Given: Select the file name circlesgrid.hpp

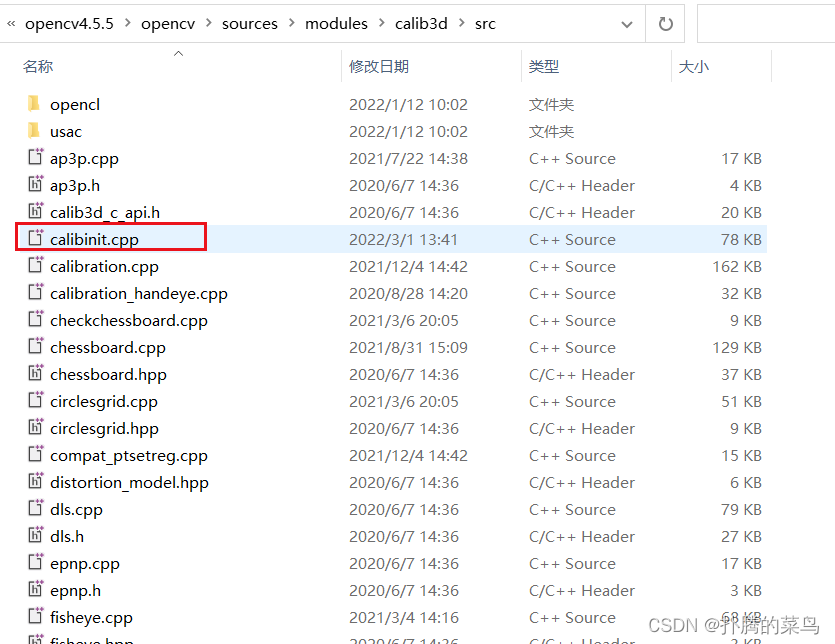Looking at the screenshot, I should tap(104, 428).
